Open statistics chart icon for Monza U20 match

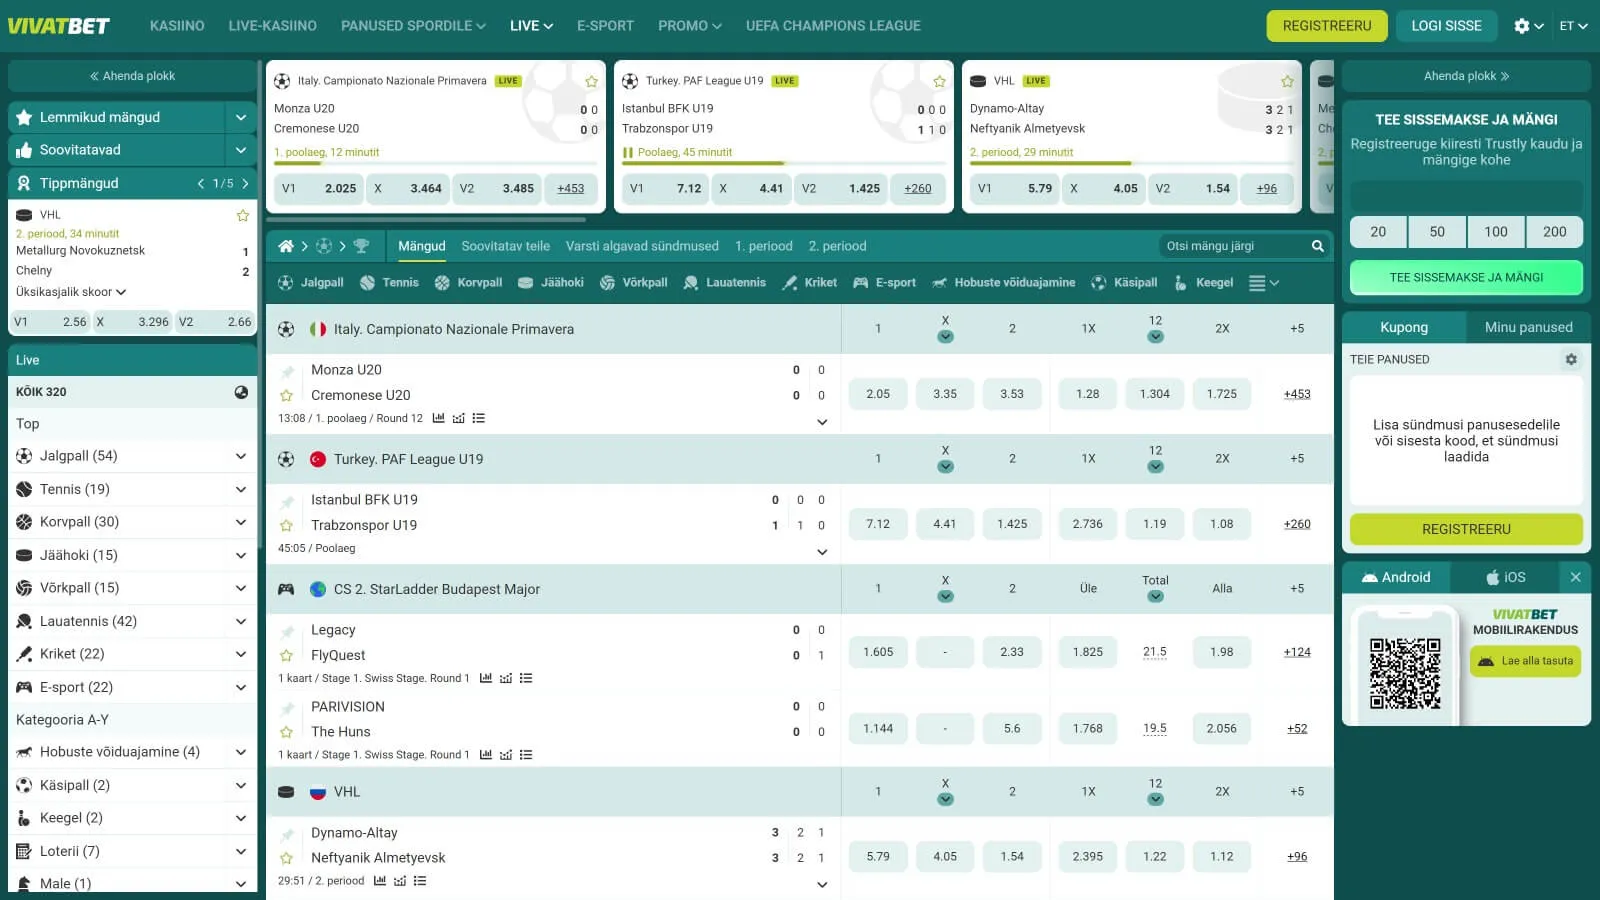coord(438,418)
